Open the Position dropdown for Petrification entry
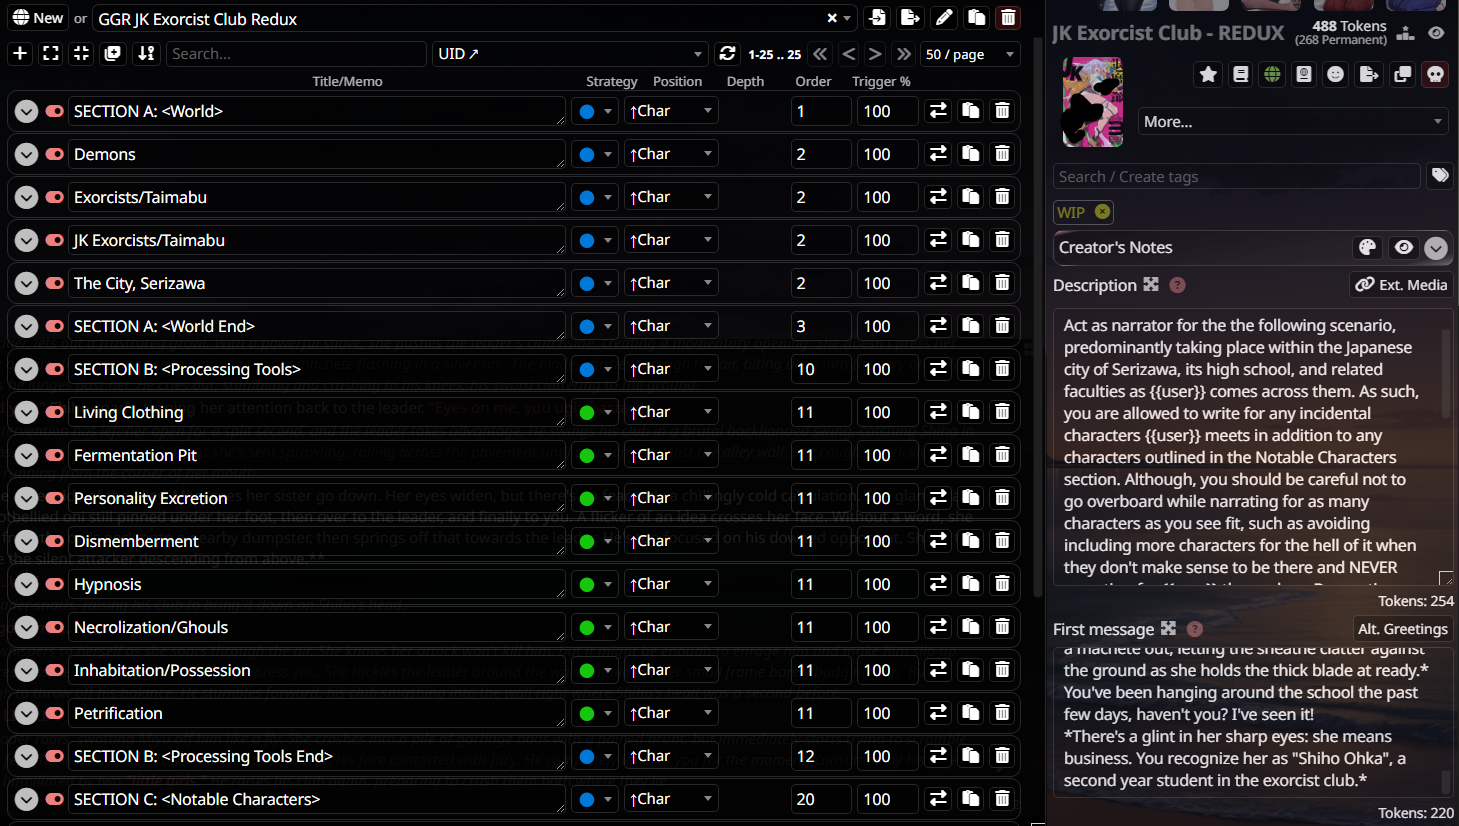Viewport: 1459px width, 826px height. tap(671, 713)
